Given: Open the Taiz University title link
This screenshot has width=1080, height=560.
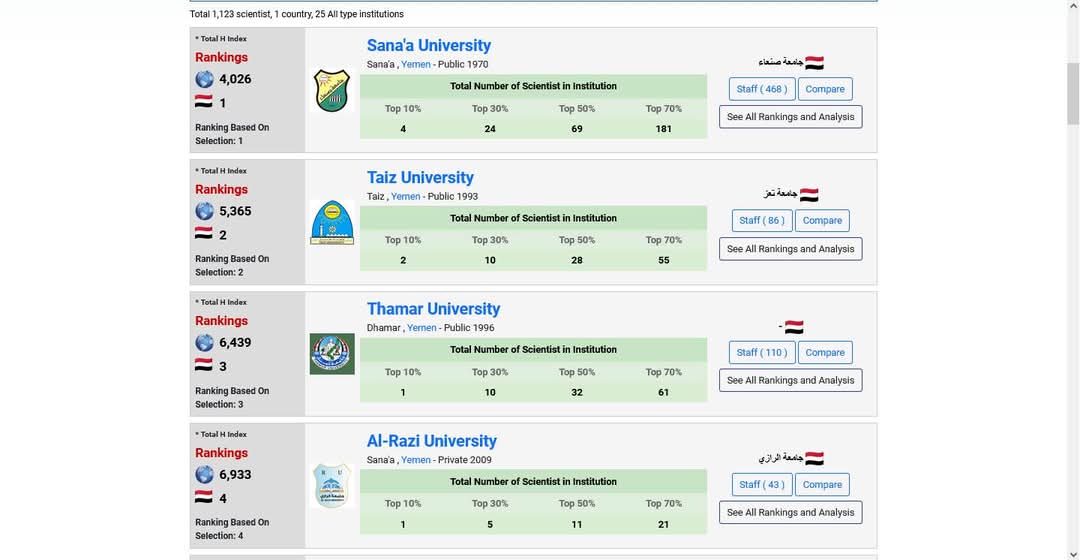Looking at the screenshot, I should [420, 177].
